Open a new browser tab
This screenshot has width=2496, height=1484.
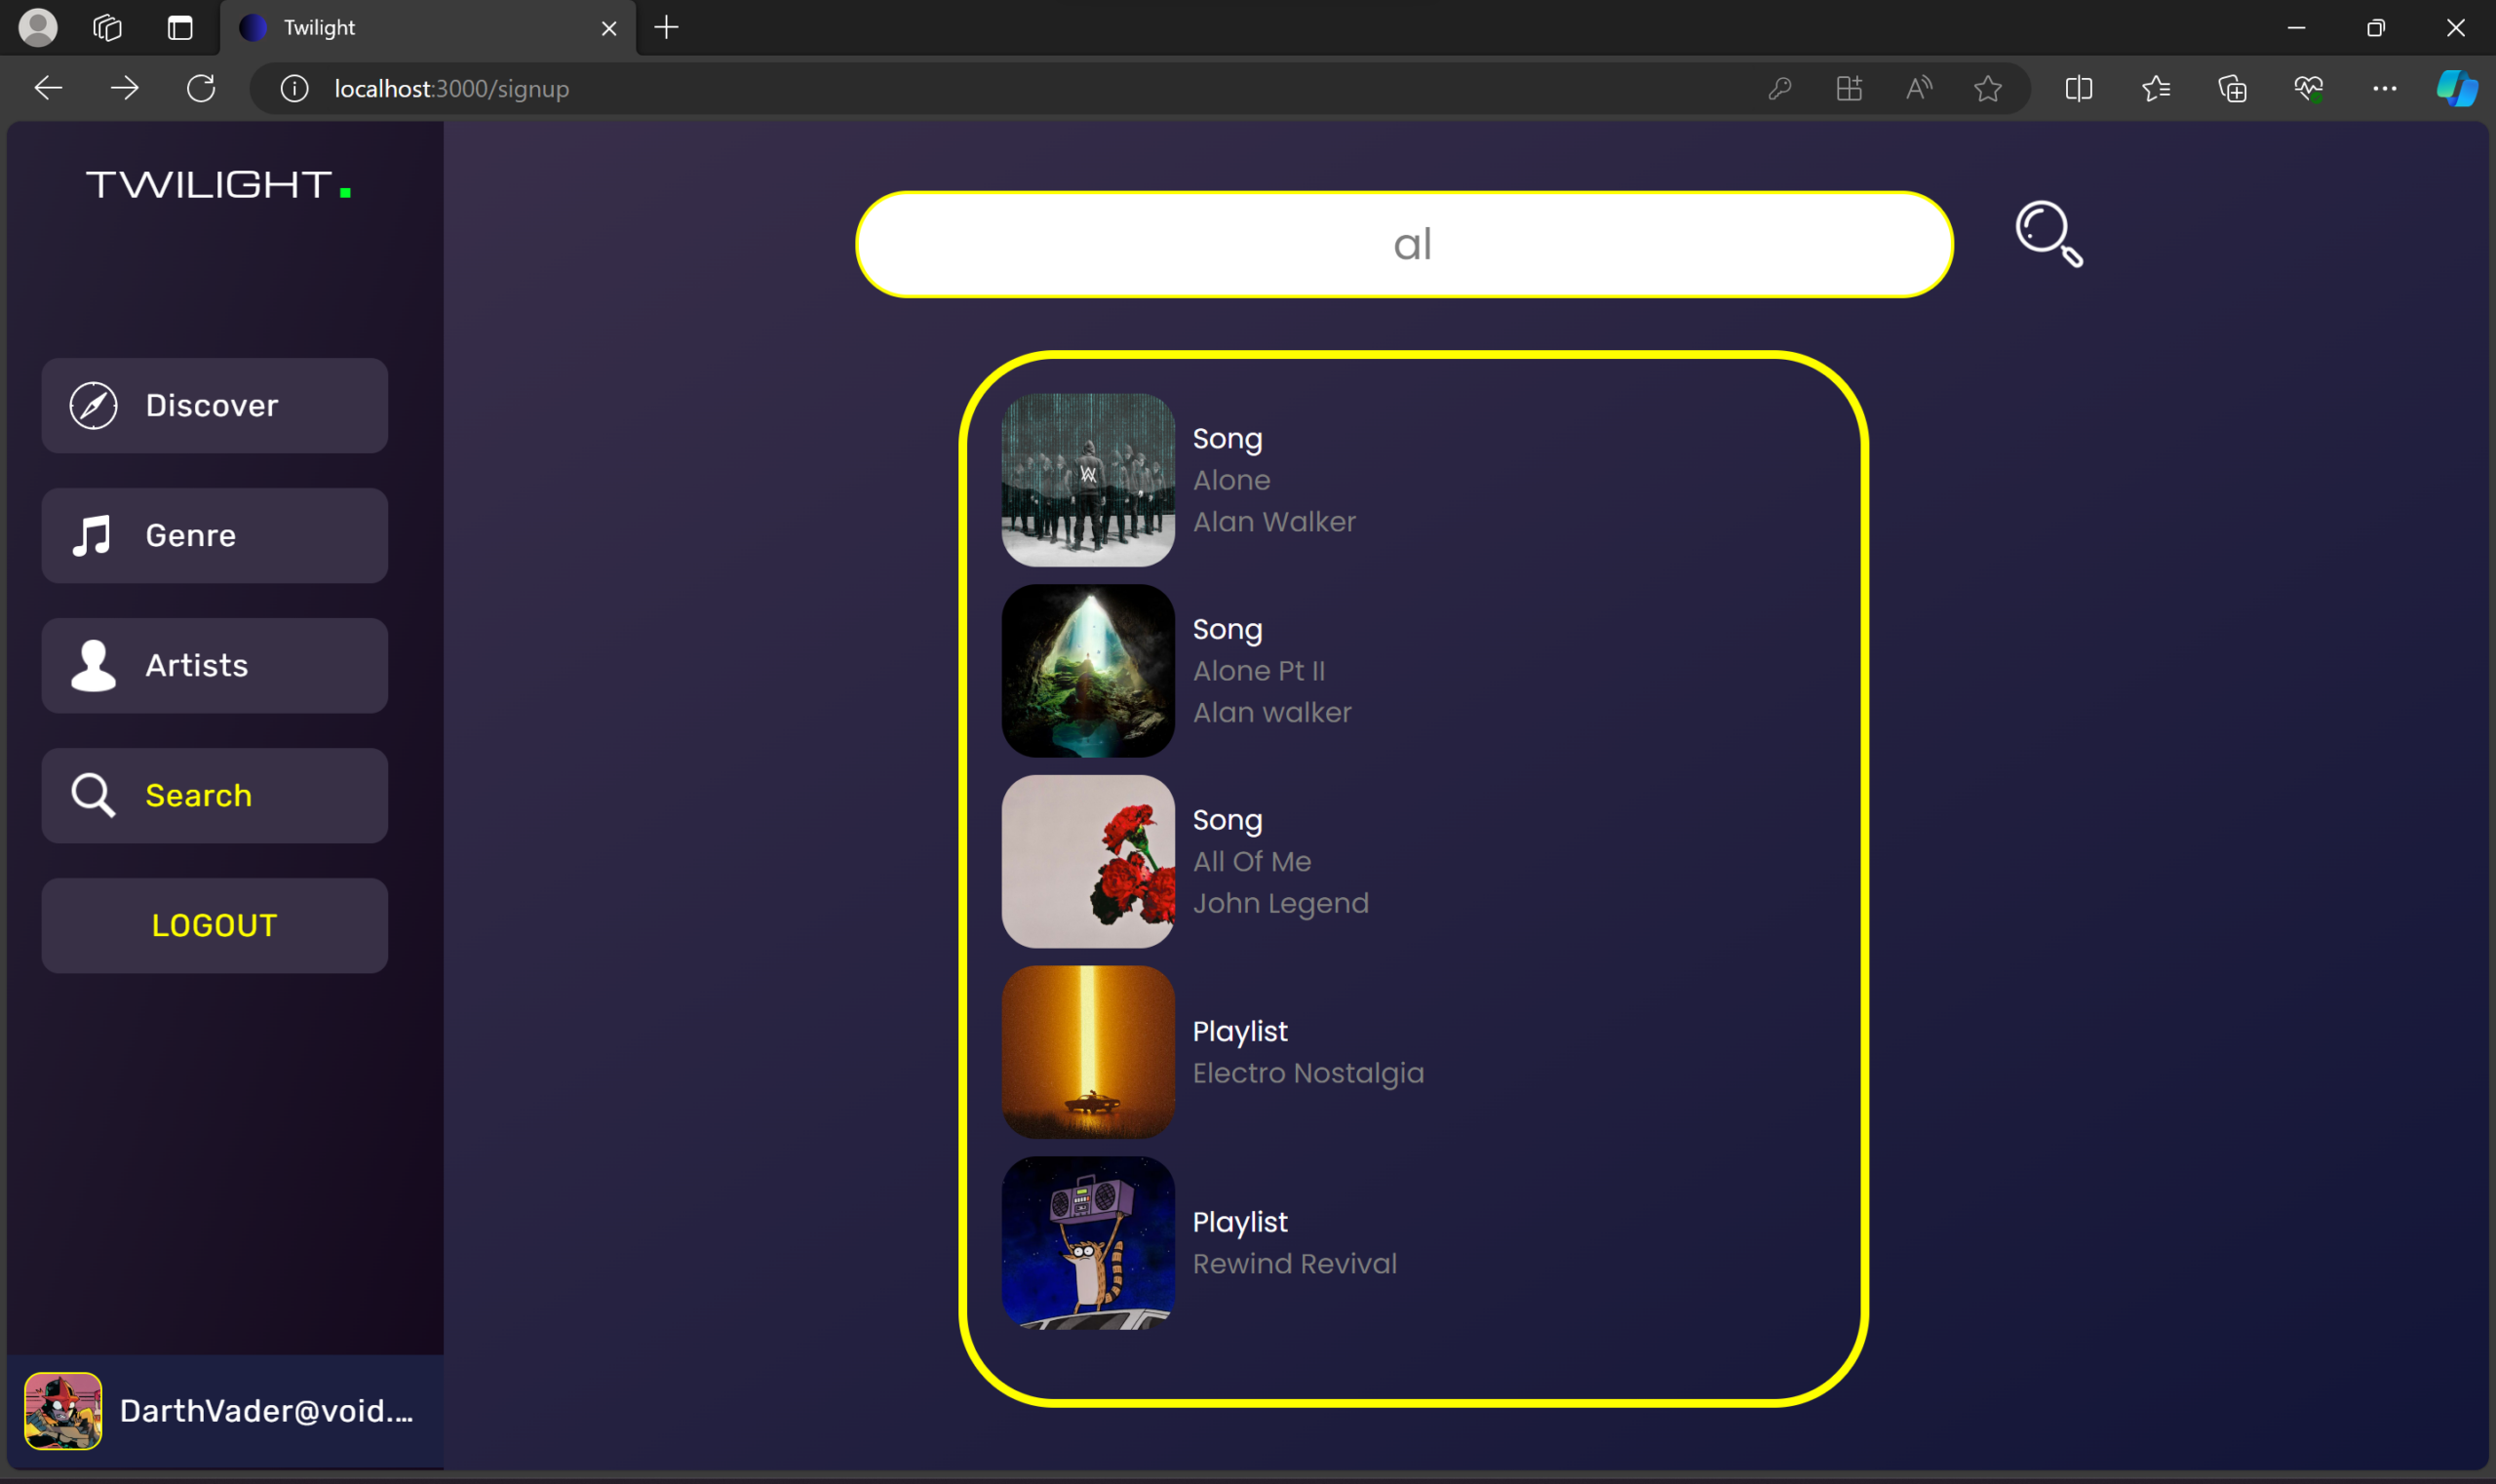tap(666, 27)
